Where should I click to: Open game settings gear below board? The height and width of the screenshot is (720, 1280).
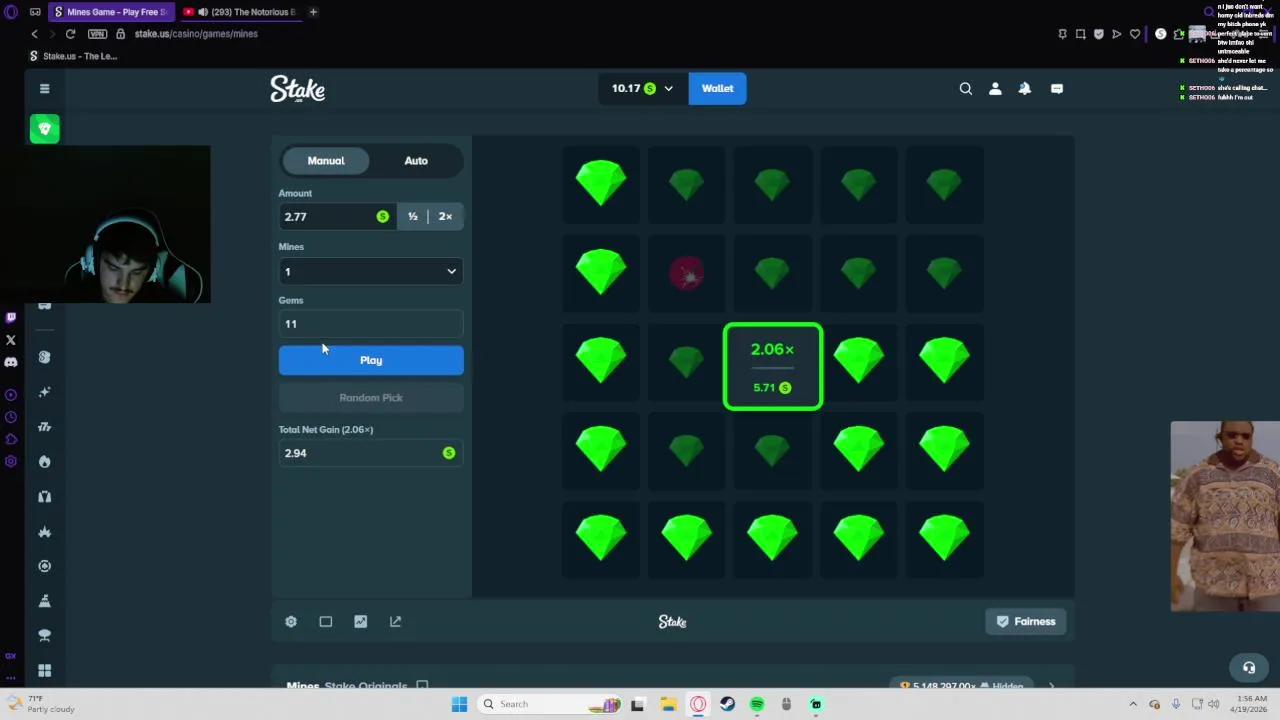click(x=291, y=621)
